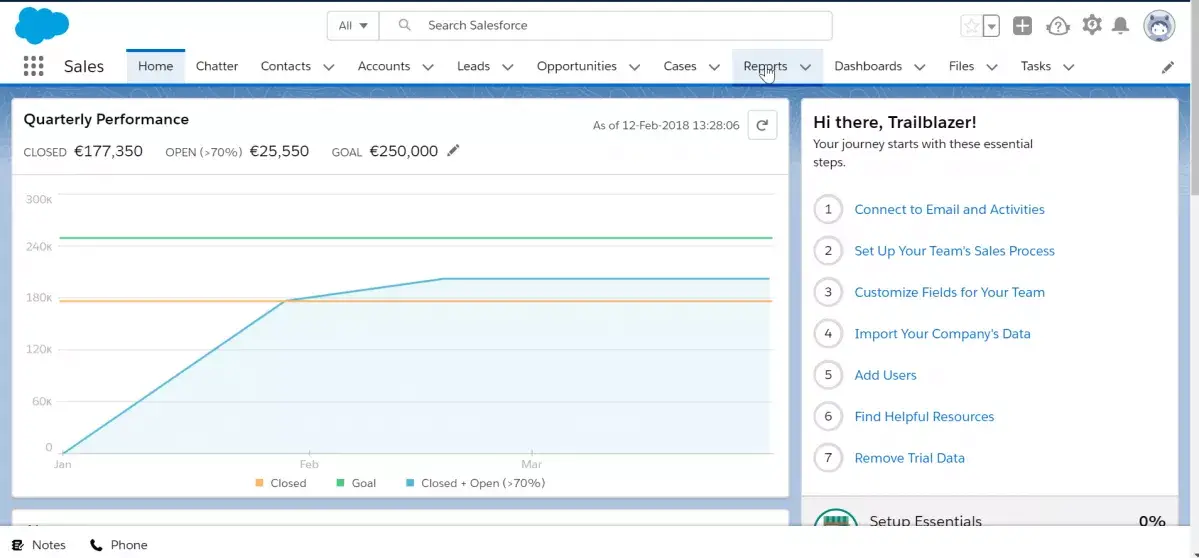The image size is (1199, 558).
Task: Open the Chatter tab
Action: point(217,67)
